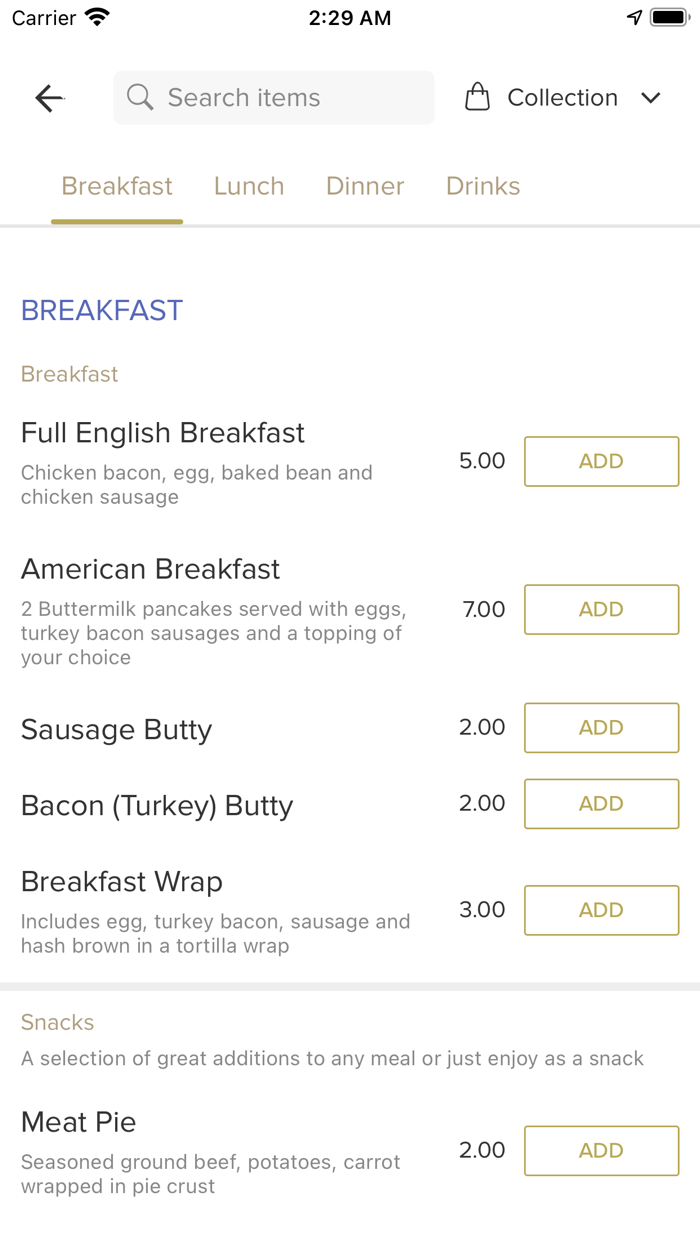Add Bacon (Turkey) Butty to order

coord(601,804)
